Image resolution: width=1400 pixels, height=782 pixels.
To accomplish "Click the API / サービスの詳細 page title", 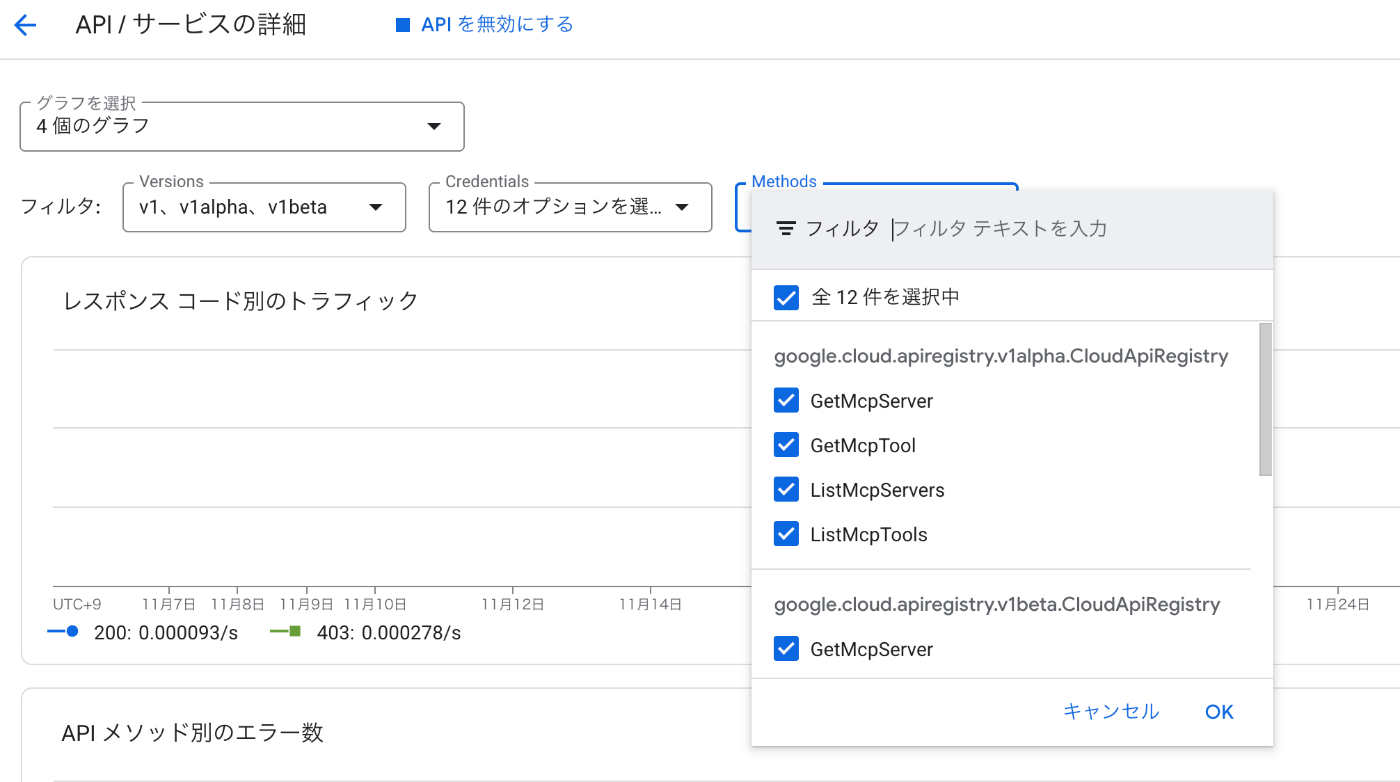I will (191, 25).
